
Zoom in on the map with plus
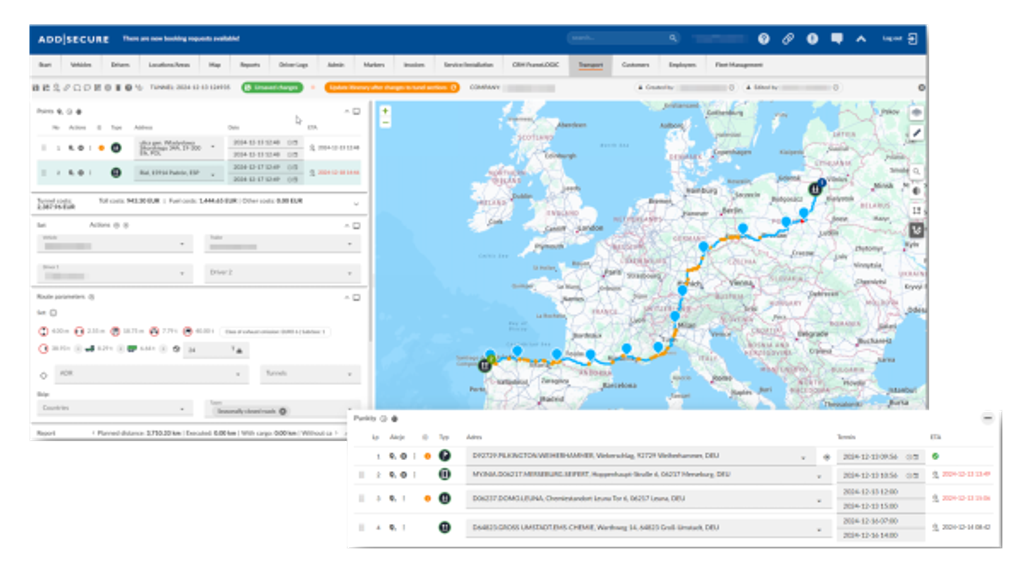click(385, 111)
